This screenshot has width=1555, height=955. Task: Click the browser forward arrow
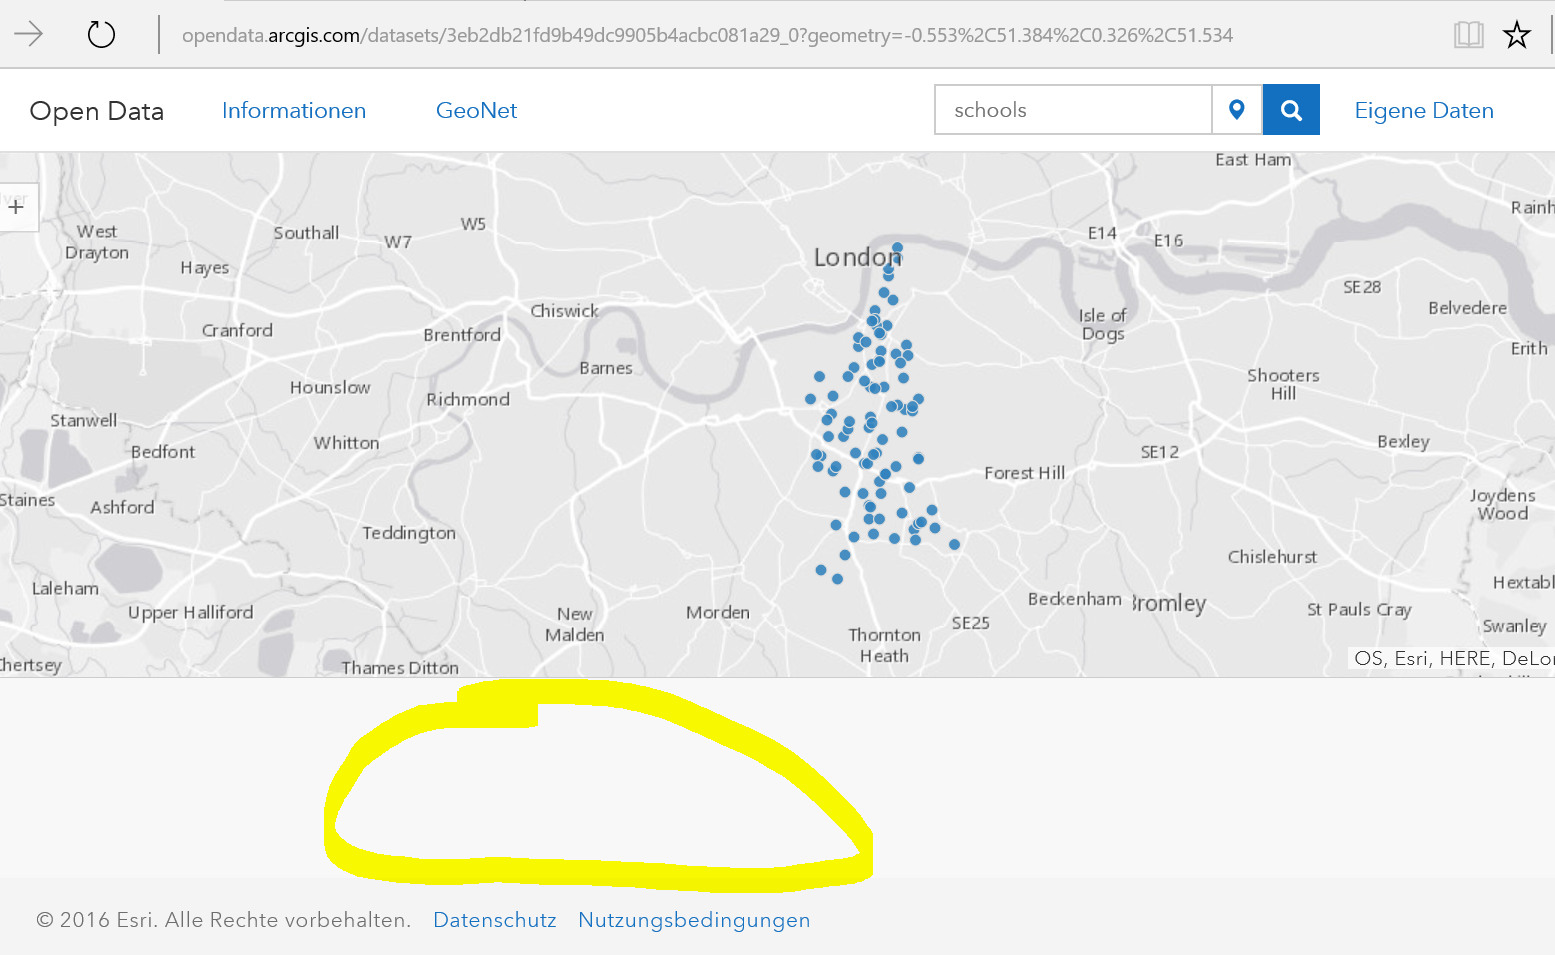[29, 35]
